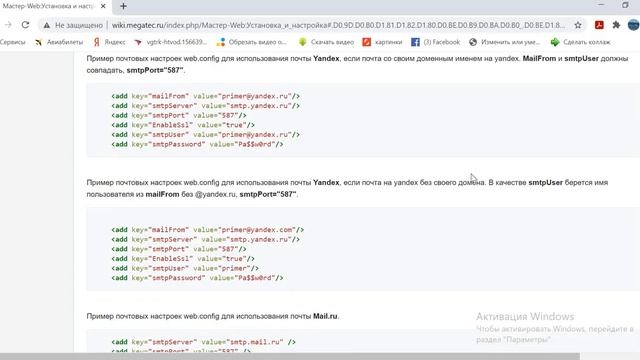Minimize the browser window
This screenshot has width=640, height=360.
[601, 5]
